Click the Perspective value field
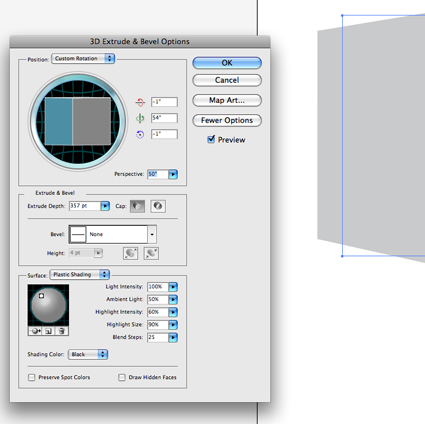 point(158,174)
